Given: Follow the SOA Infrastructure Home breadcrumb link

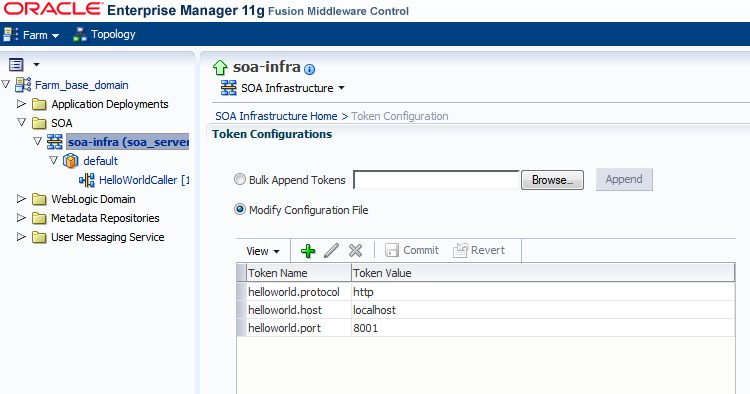Looking at the screenshot, I should click(276, 116).
